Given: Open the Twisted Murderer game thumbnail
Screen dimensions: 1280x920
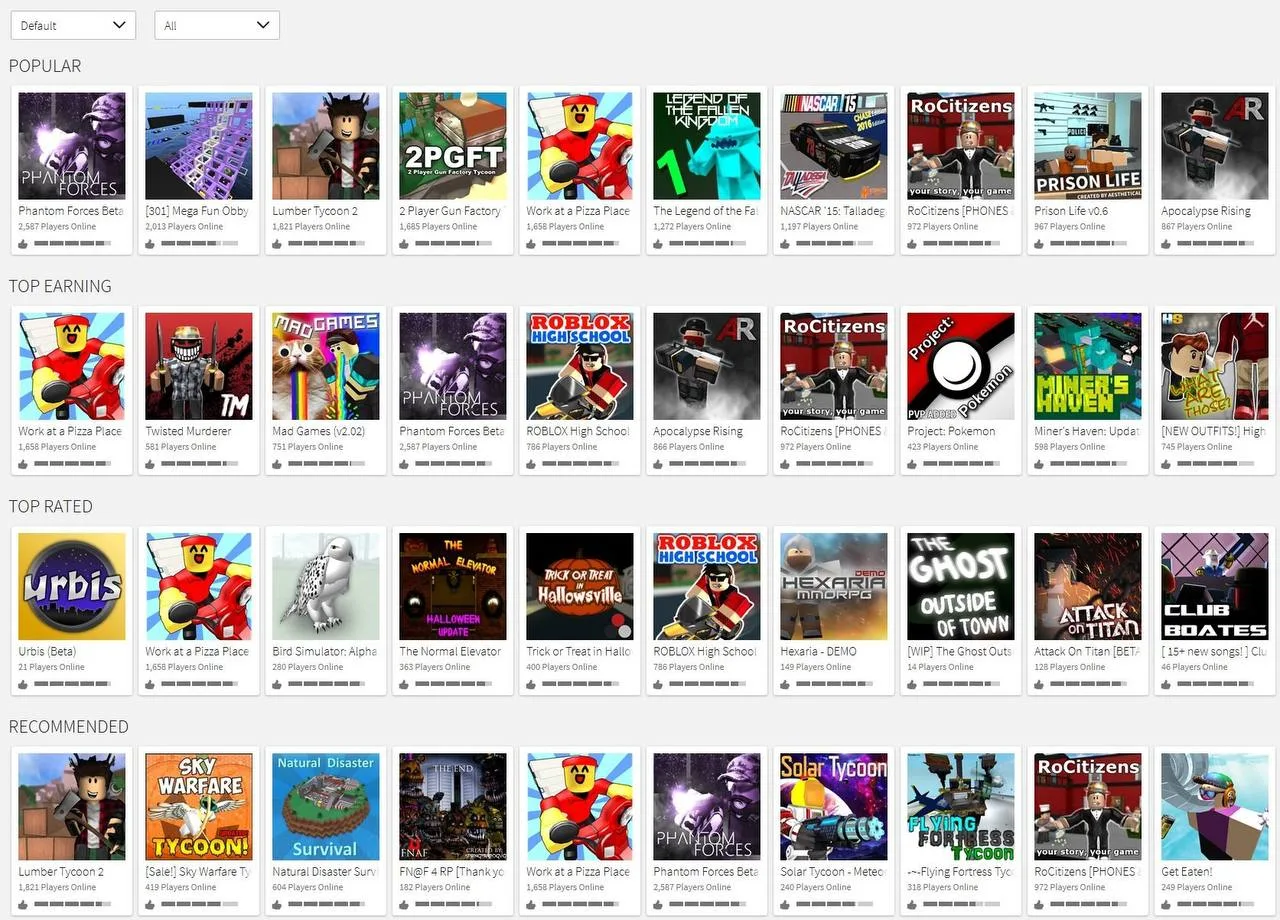Looking at the screenshot, I should click(199, 366).
